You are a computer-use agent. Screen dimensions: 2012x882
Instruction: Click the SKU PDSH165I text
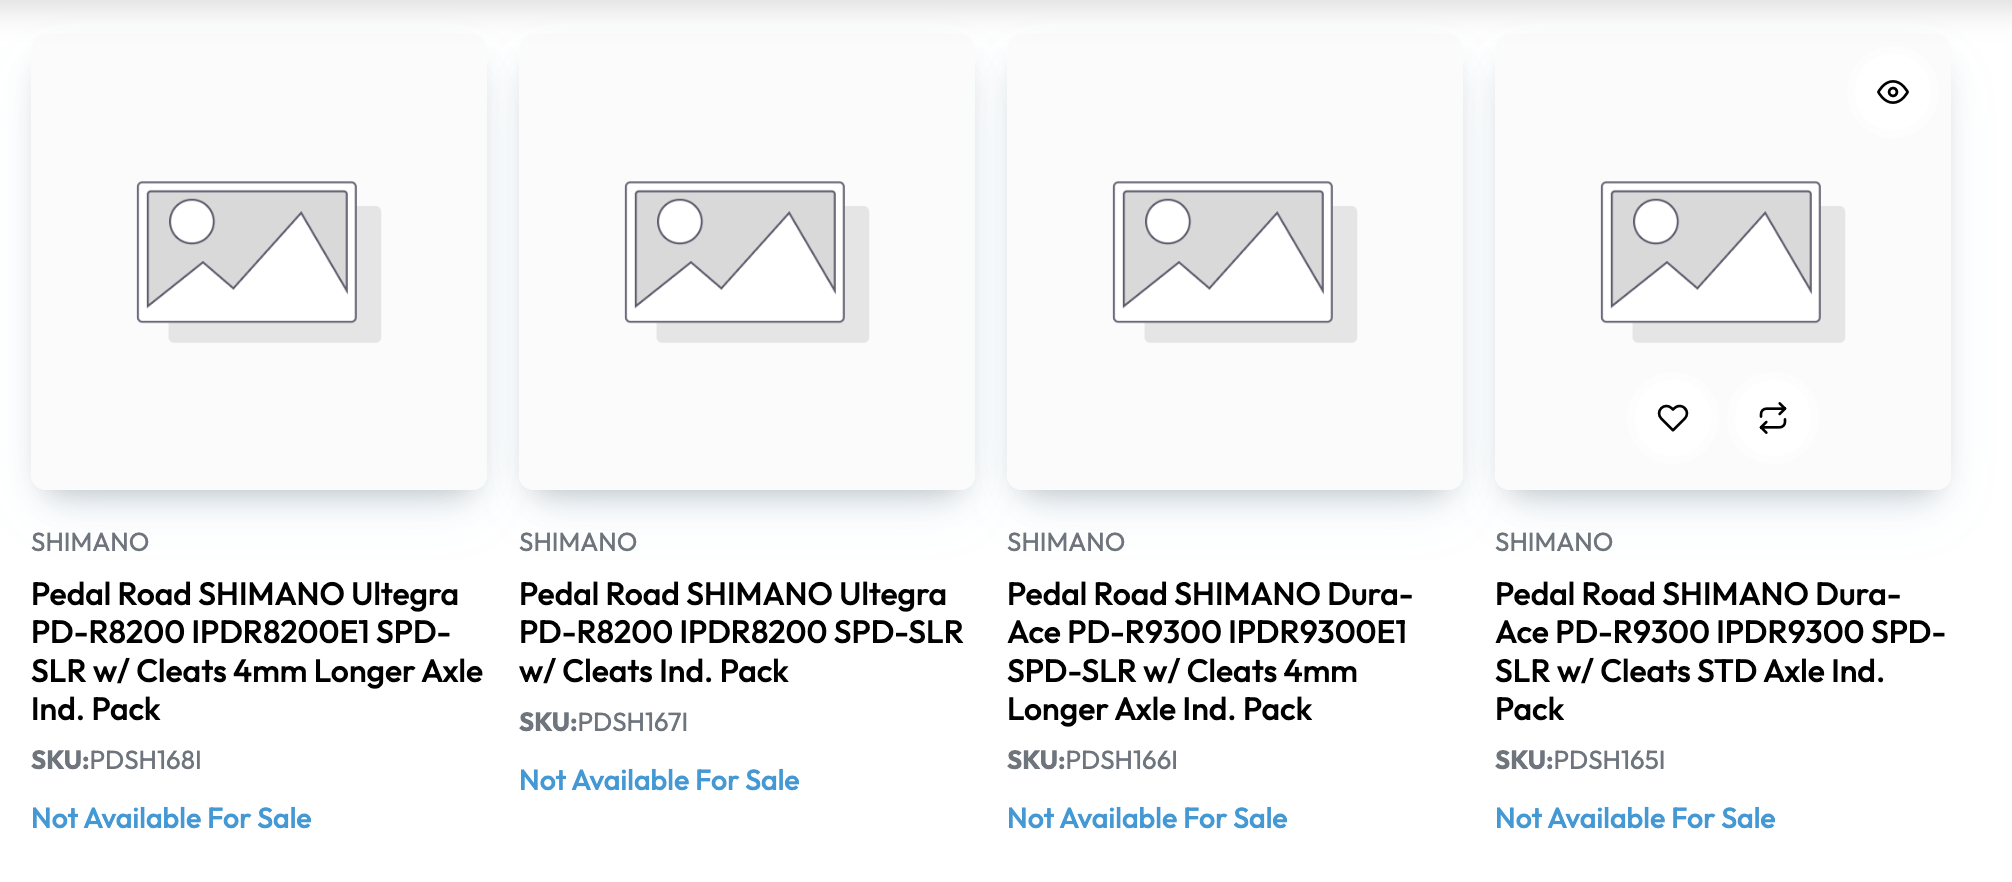point(1580,760)
